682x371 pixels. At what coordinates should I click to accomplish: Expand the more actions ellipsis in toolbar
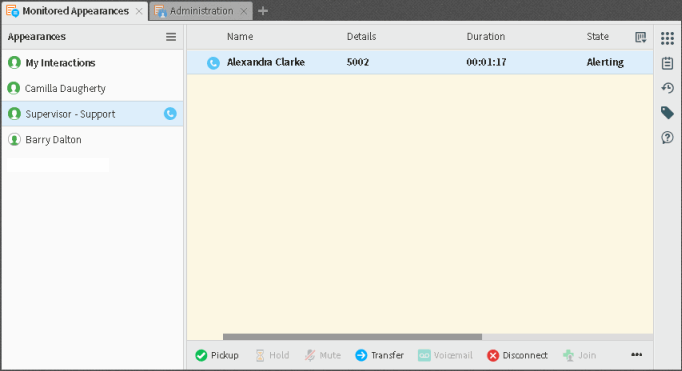636,355
